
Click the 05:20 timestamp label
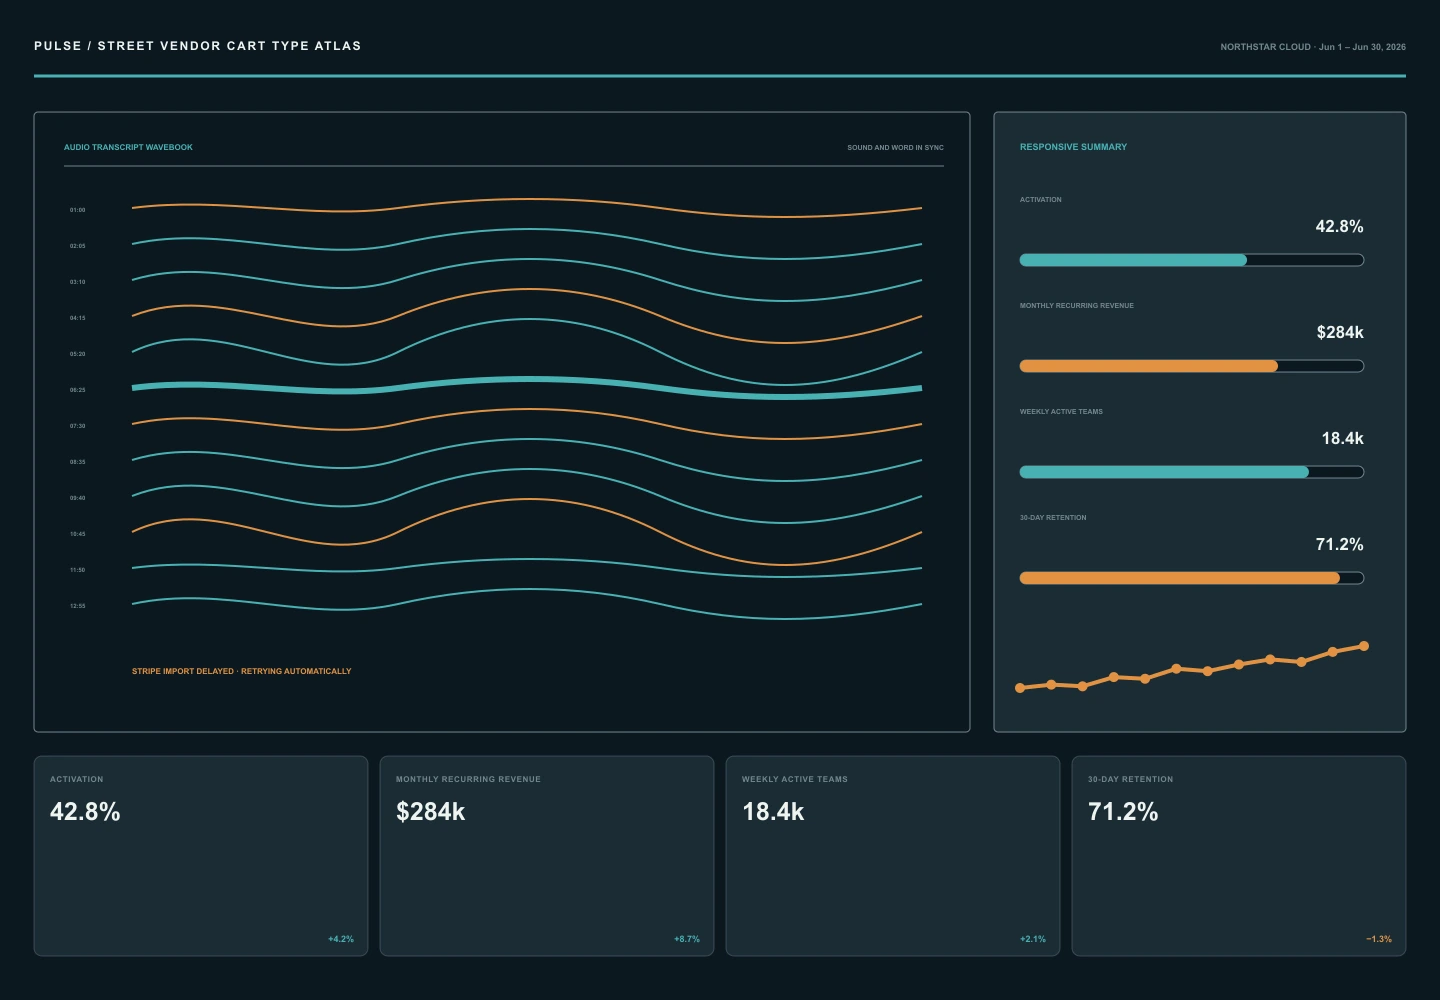coord(78,354)
